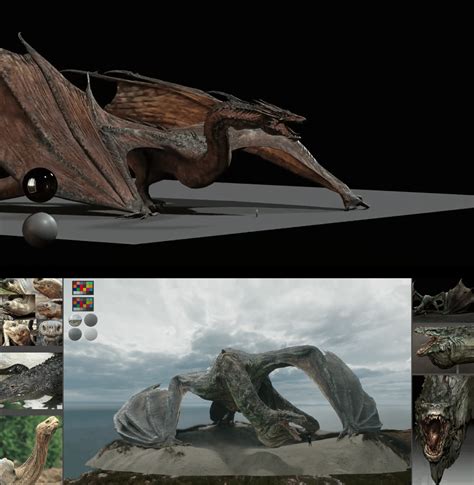
Task: Open the tortoise neck reference photo
Action: (x=31, y=450)
